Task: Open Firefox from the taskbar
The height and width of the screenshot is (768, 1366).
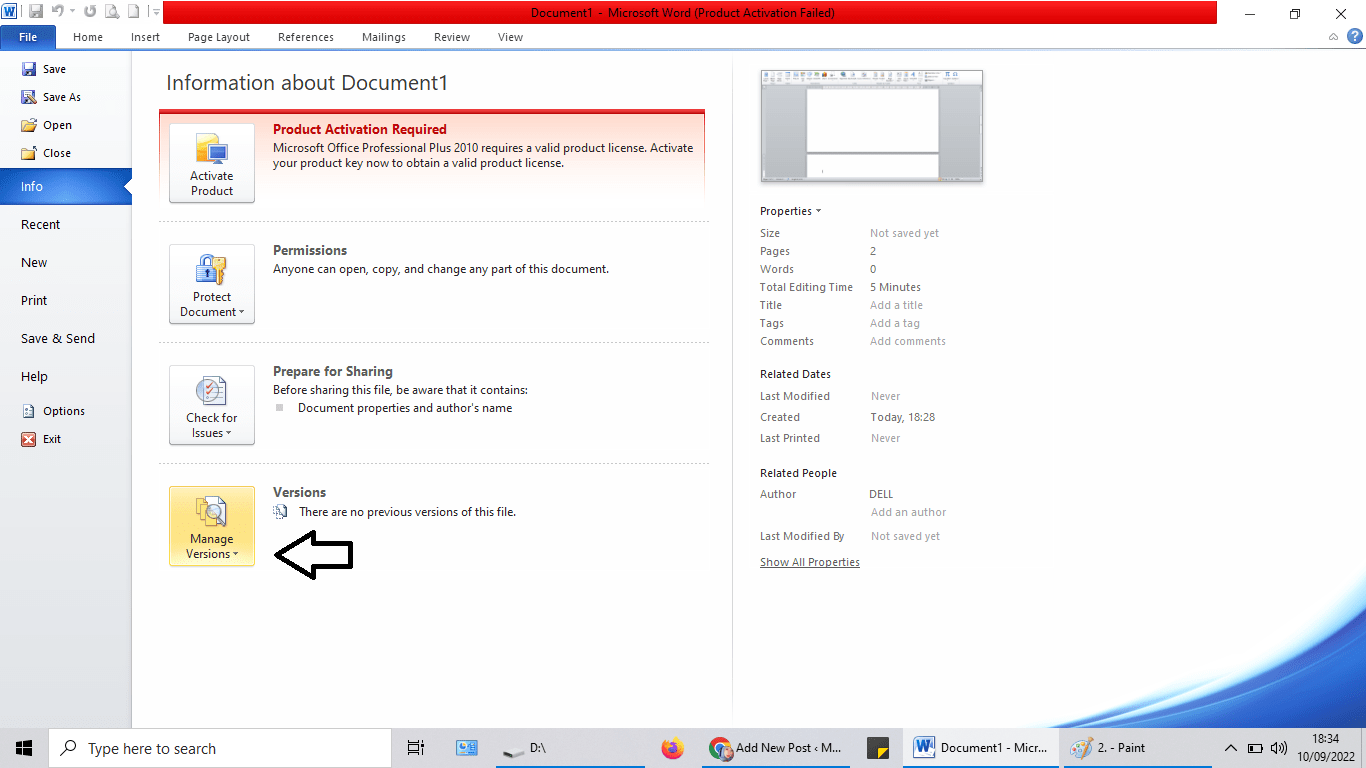Action: 673,748
